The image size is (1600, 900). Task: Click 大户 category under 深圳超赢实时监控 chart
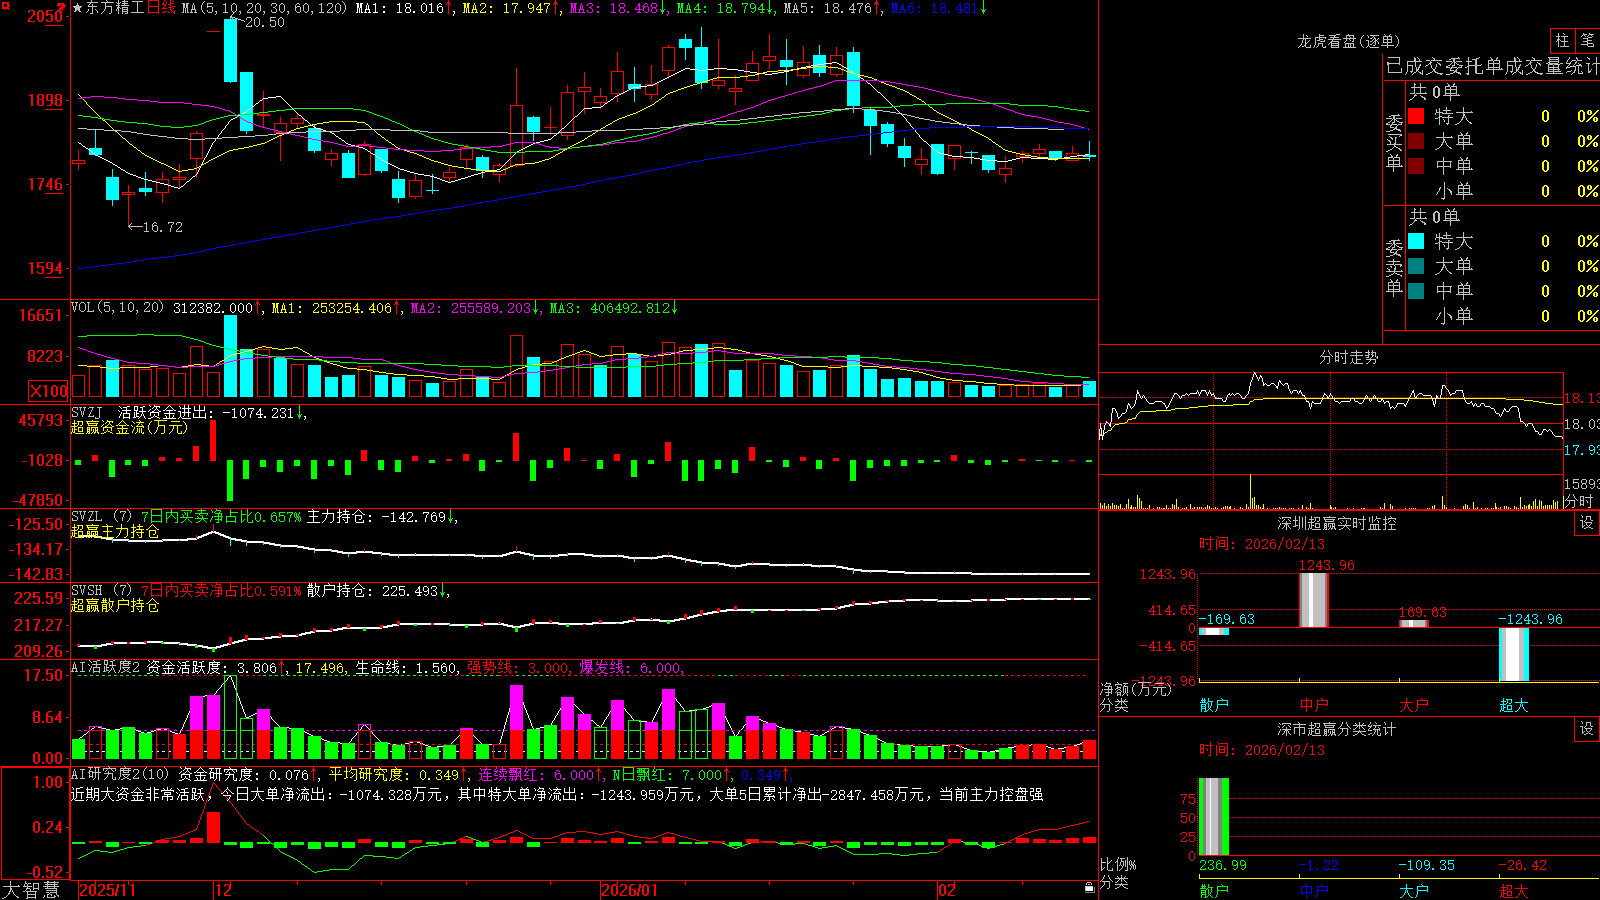[x=1414, y=705]
